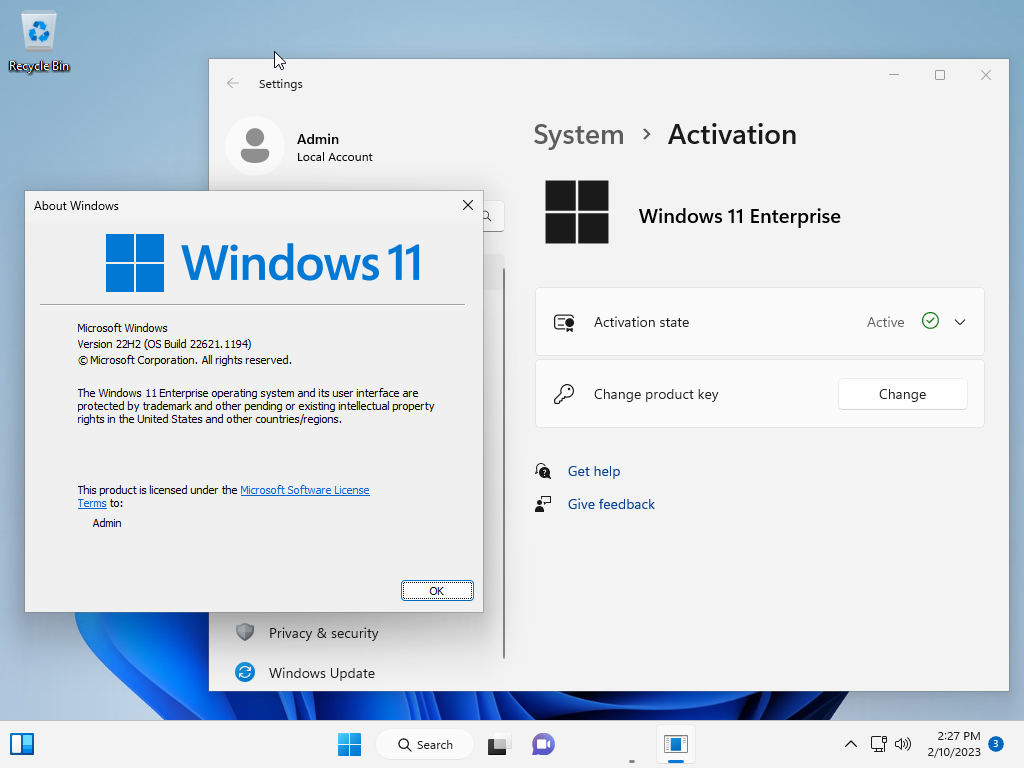The width and height of the screenshot is (1024, 768).
Task: Open the network tray icon
Action: click(x=878, y=744)
